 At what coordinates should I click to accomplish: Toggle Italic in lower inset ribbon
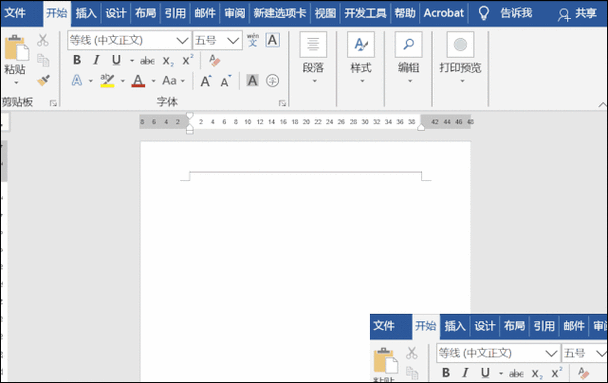(465, 373)
